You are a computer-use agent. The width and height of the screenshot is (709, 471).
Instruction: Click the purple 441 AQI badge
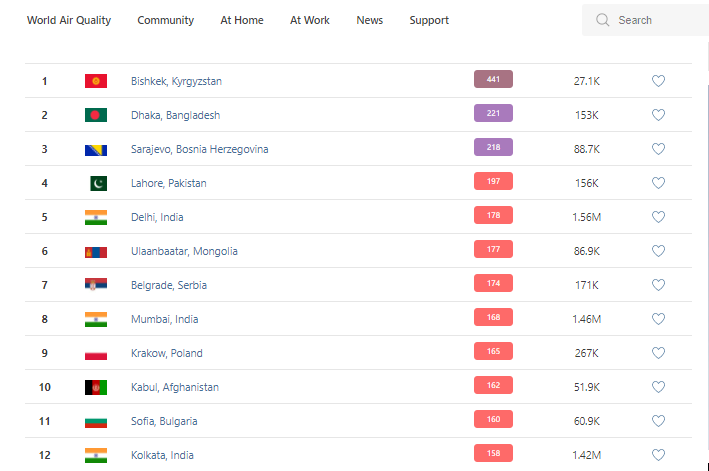[493, 80]
